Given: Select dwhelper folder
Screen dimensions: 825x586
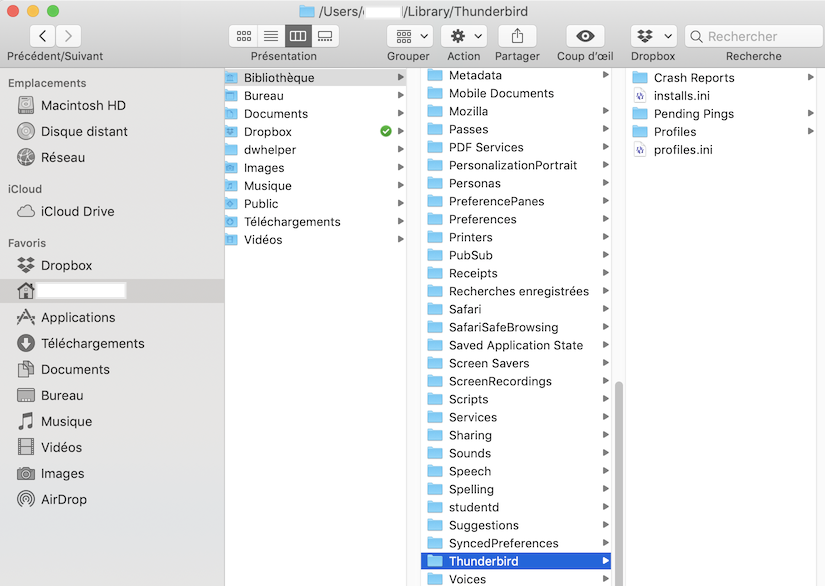Looking at the screenshot, I should click(x=315, y=150).
